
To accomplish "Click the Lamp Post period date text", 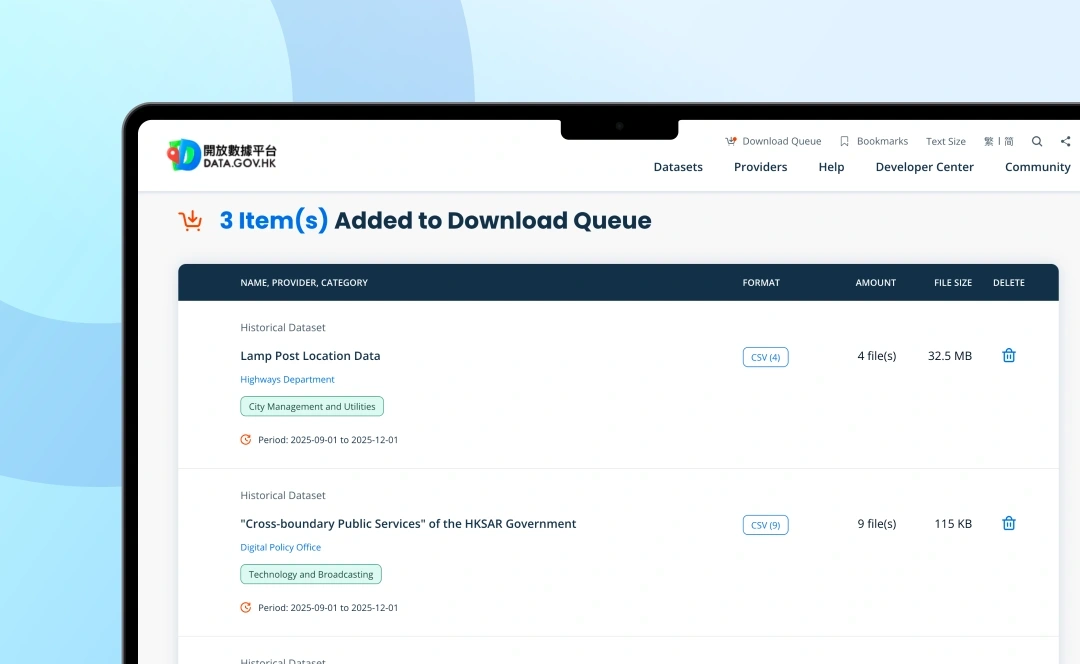I will (328, 439).
